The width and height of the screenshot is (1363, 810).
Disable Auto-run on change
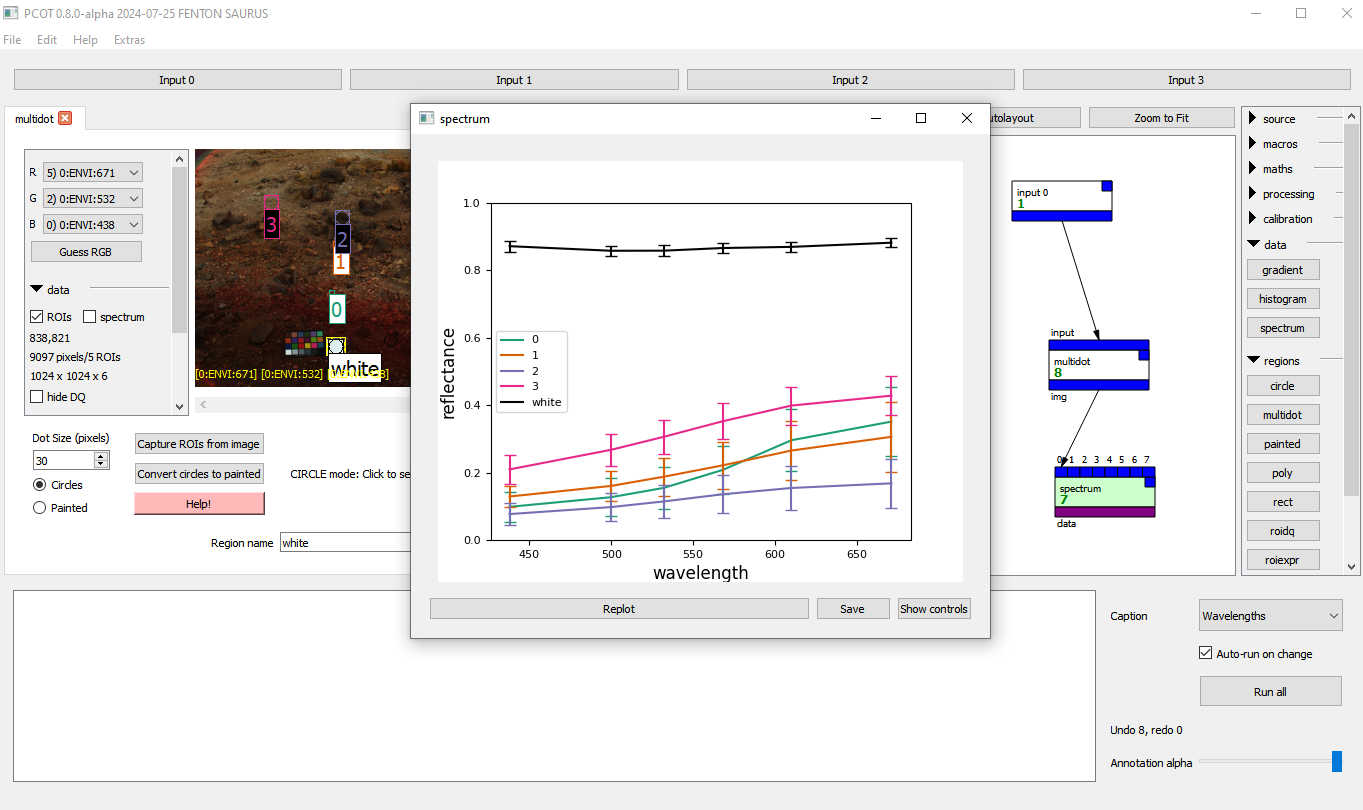[1205, 654]
